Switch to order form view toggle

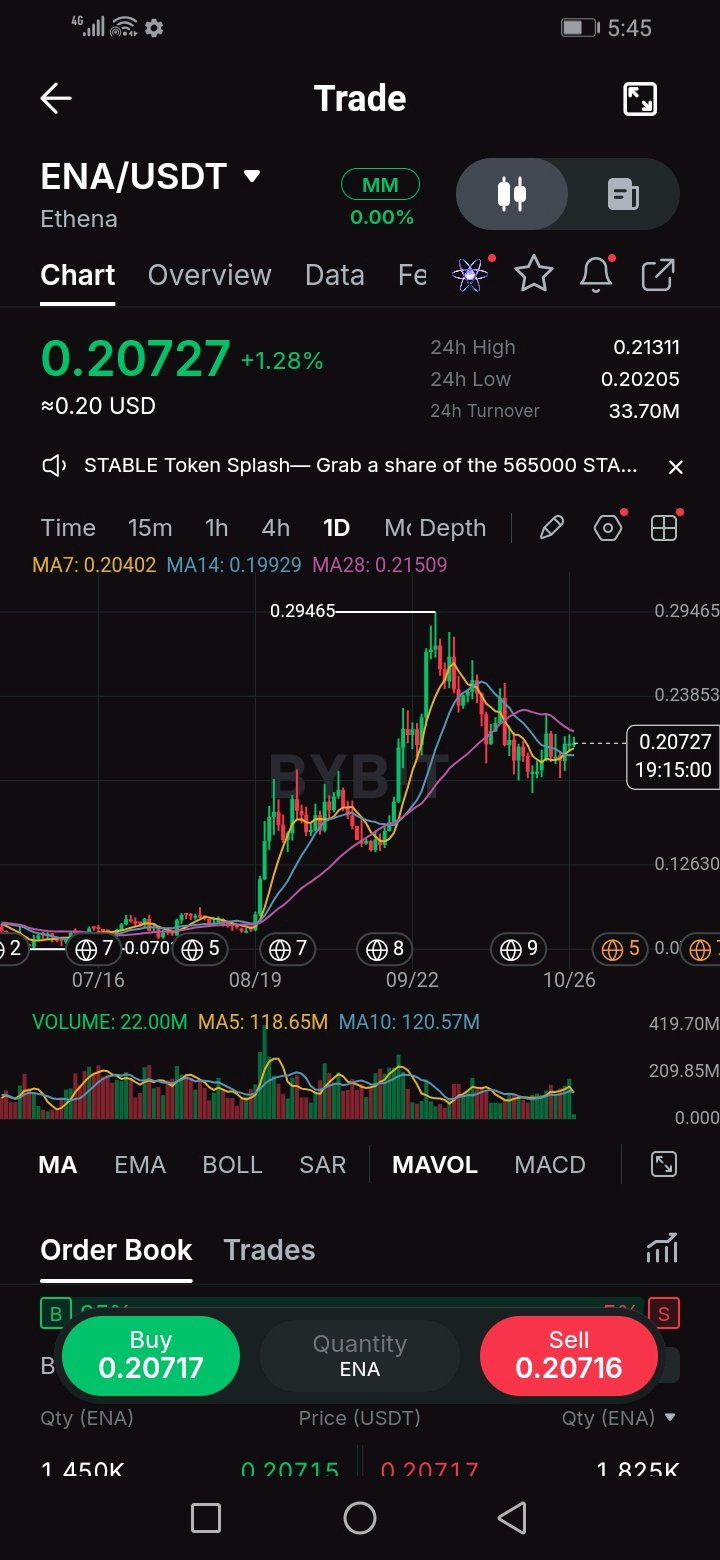[623, 194]
